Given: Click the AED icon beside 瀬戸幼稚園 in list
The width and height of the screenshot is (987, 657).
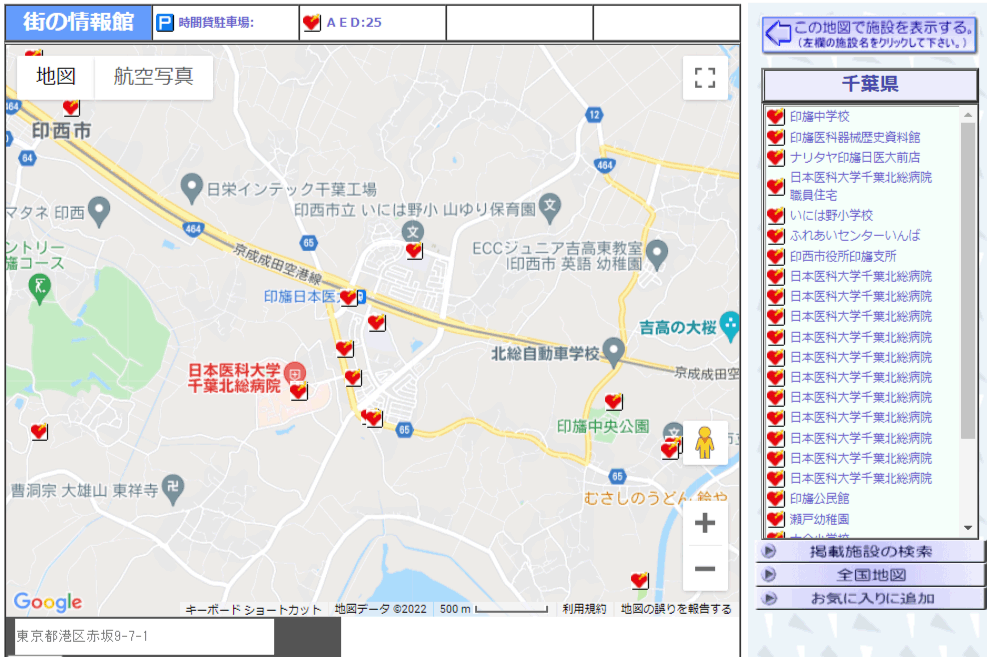Looking at the screenshot, I should [x=776, y=520].
